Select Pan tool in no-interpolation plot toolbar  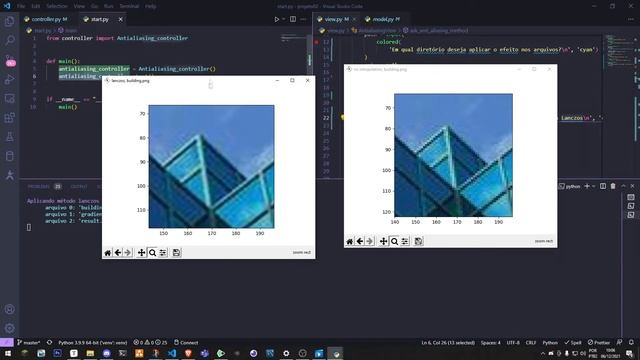click(383, 241)
